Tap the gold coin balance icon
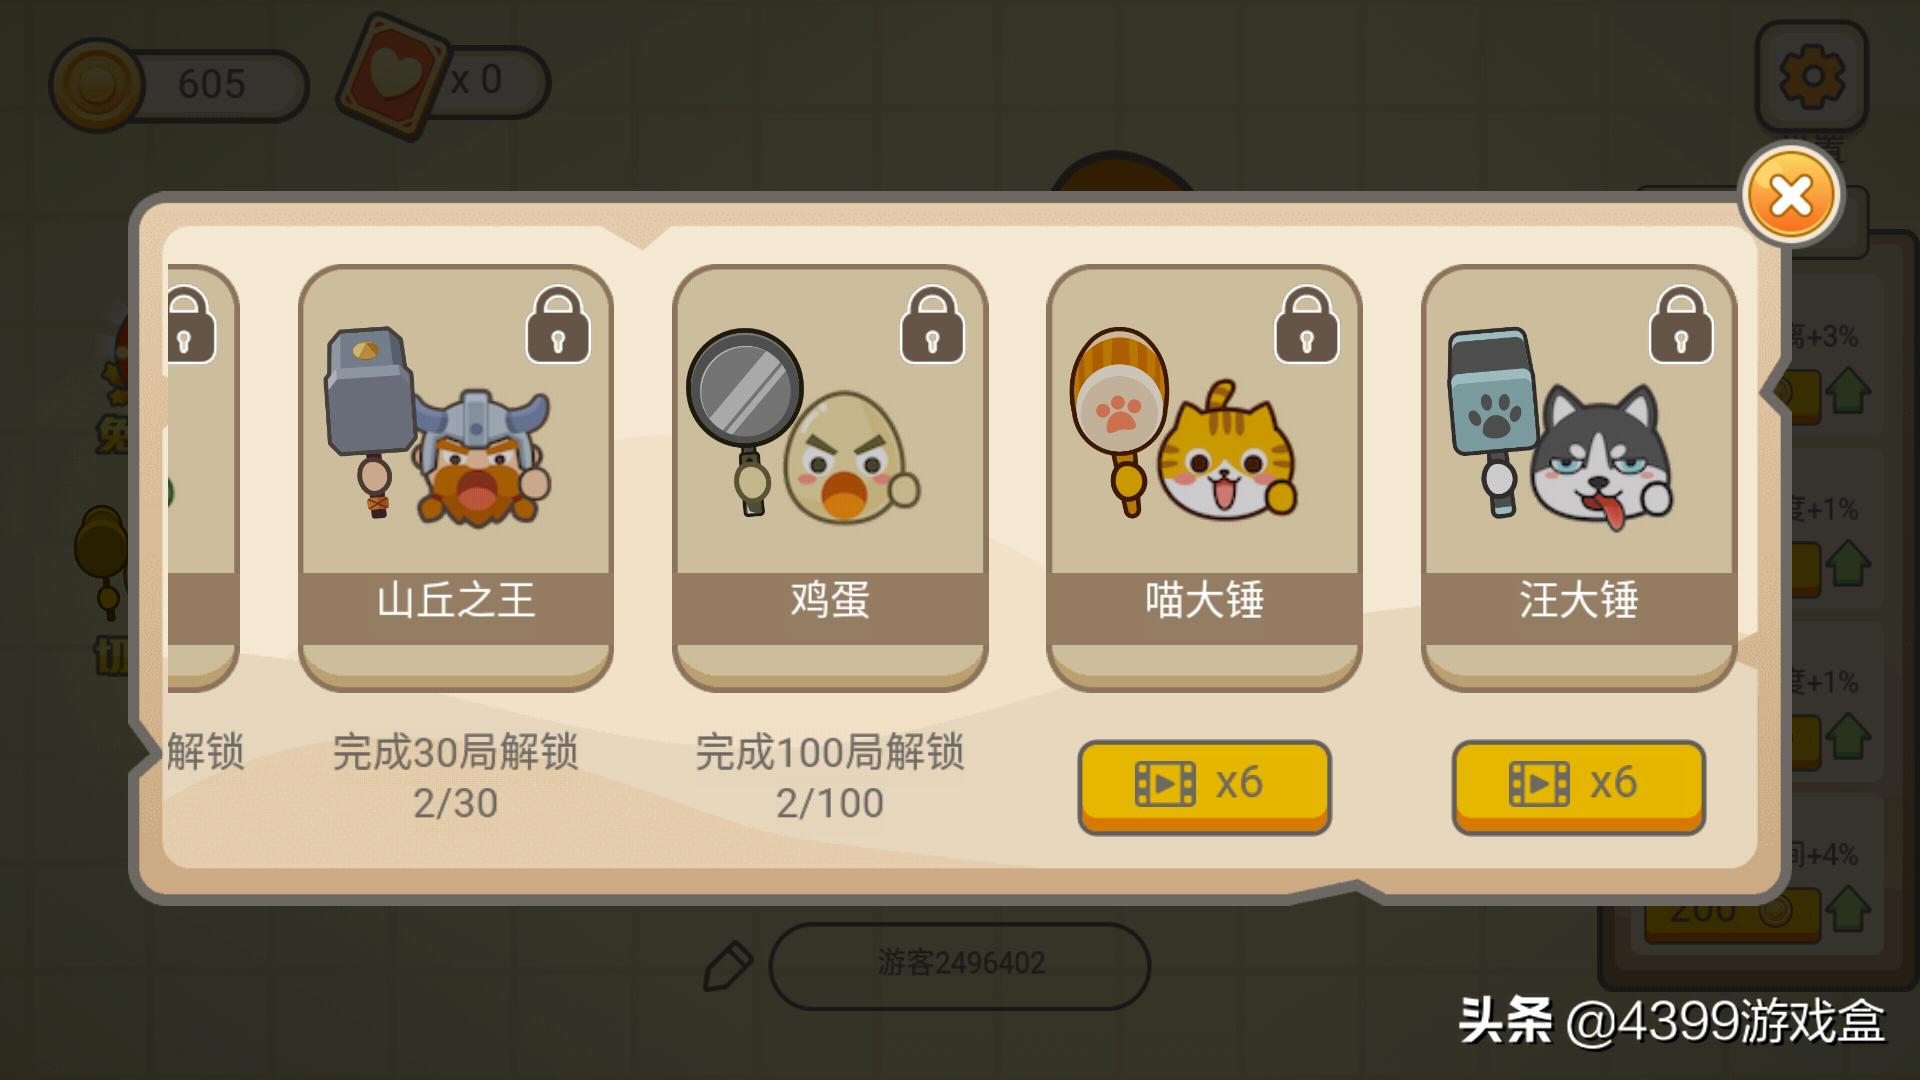This screenshot has height=1080, width=1920. pyautogui.click(x=96, y=85)
